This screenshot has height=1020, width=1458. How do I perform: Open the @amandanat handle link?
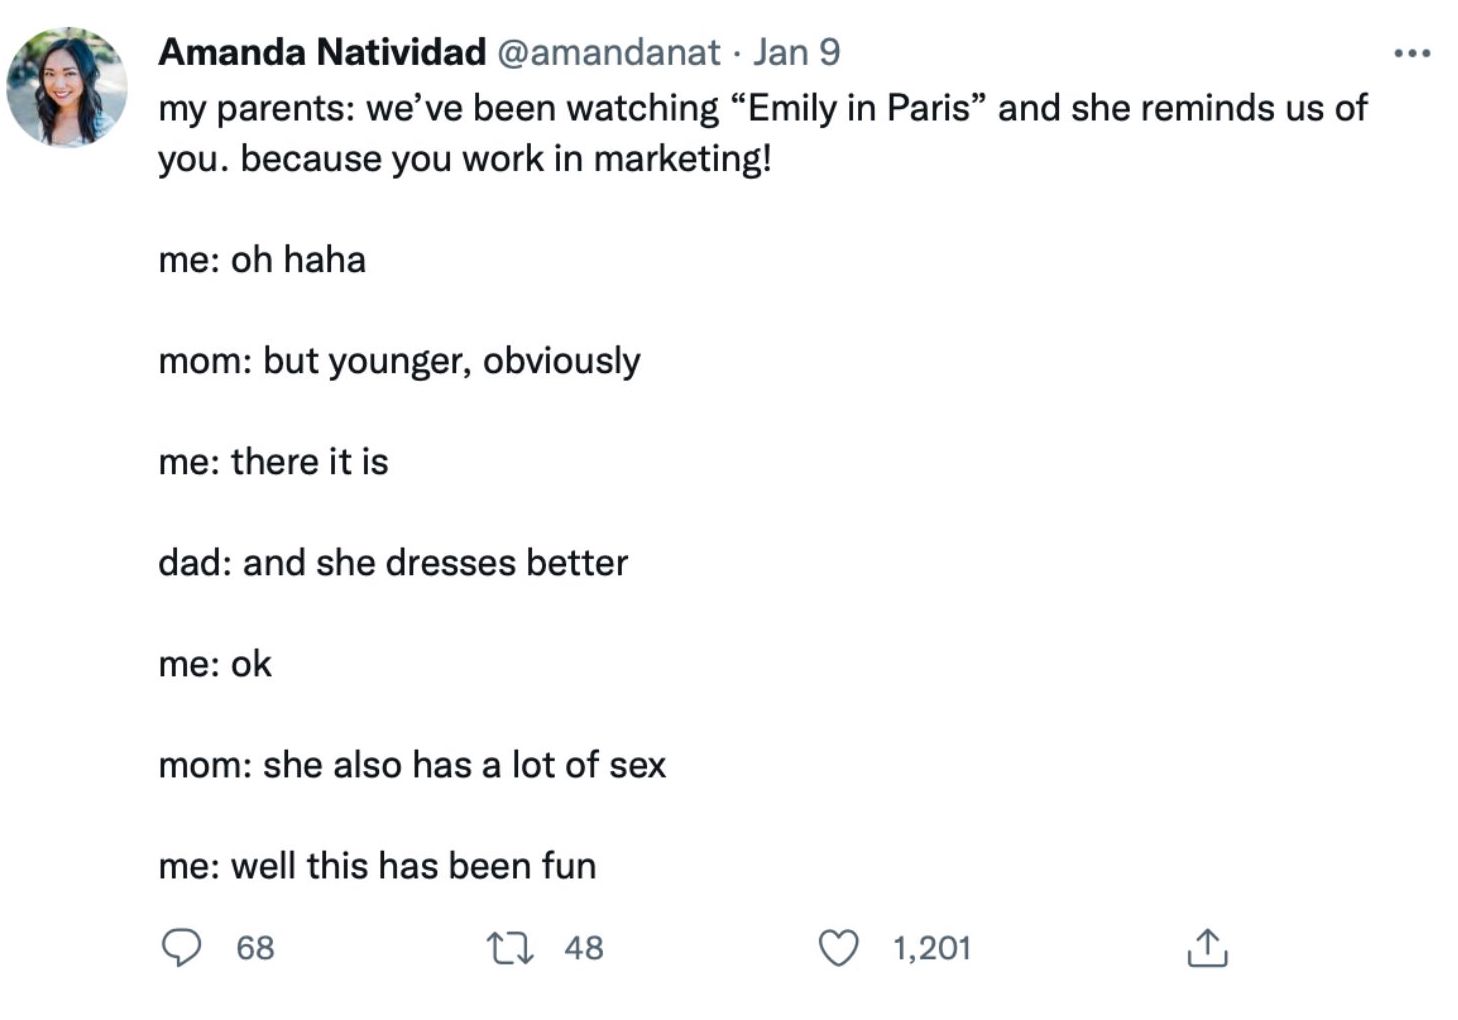608,52
